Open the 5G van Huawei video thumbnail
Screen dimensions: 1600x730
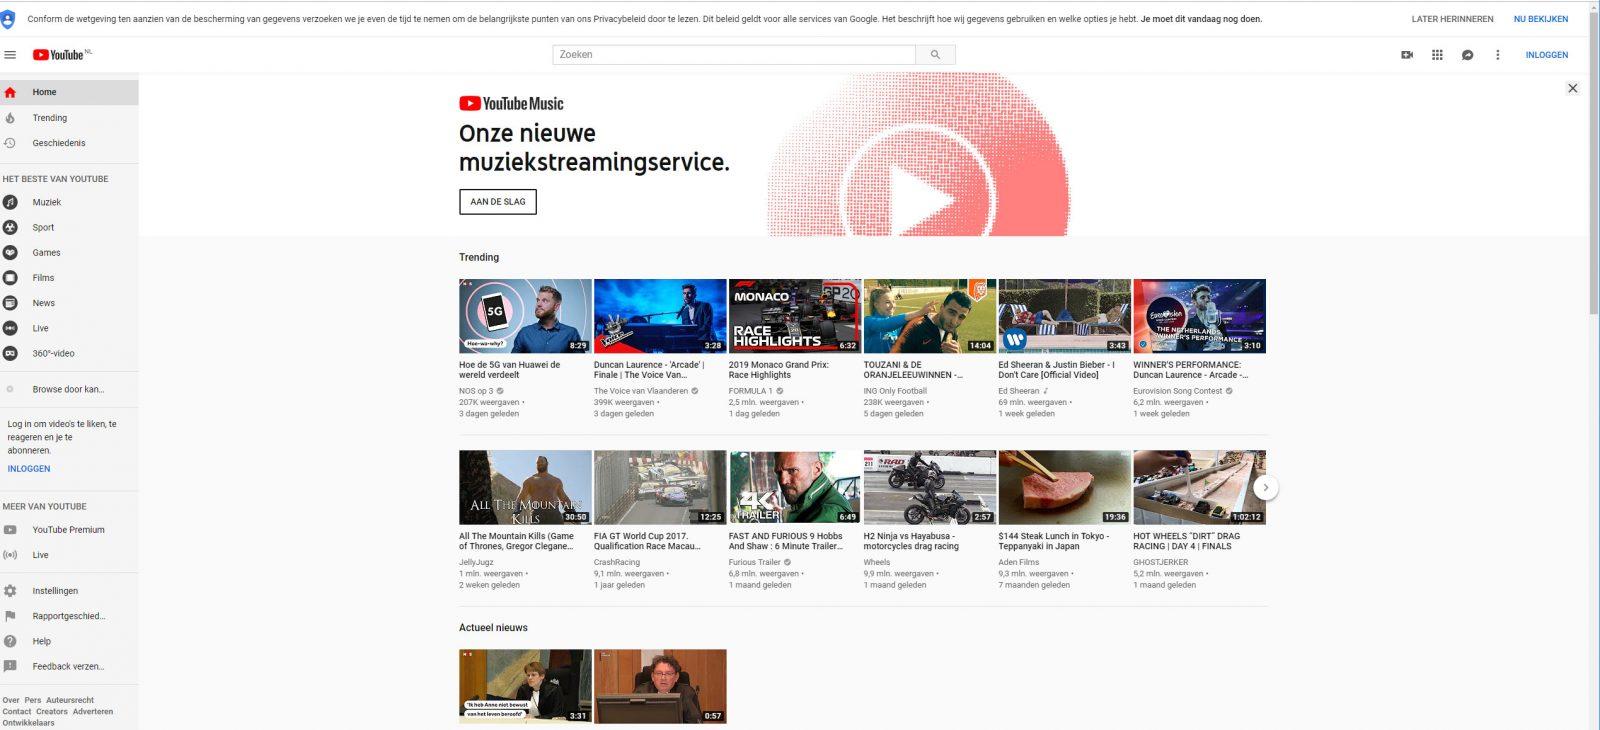(525, 316)
